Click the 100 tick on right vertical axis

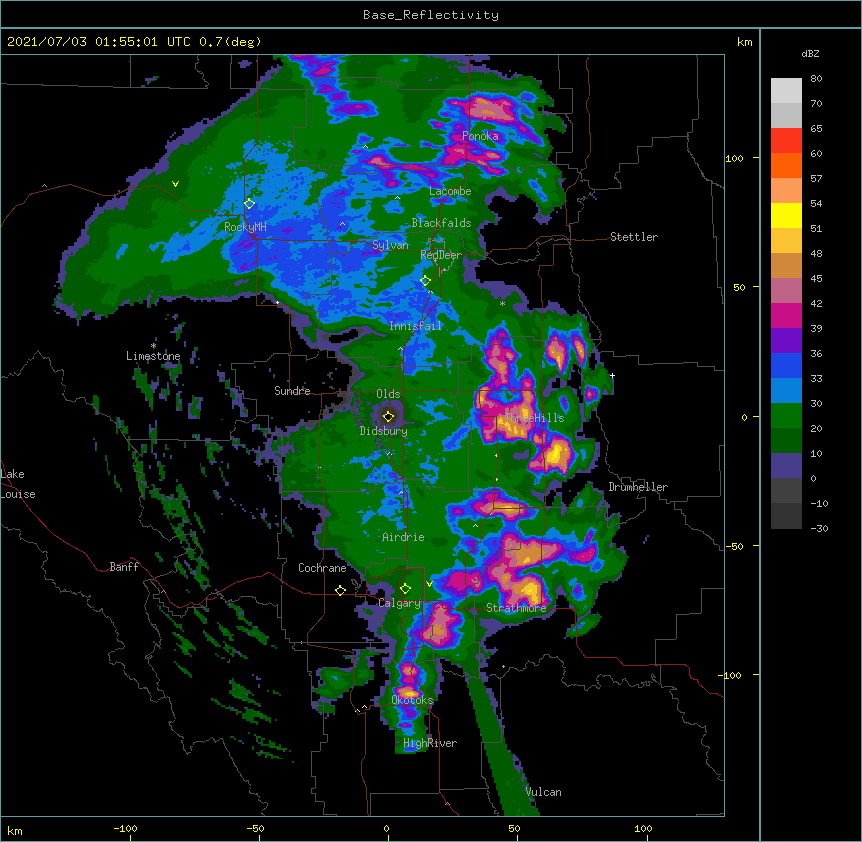tap(734, 158)
